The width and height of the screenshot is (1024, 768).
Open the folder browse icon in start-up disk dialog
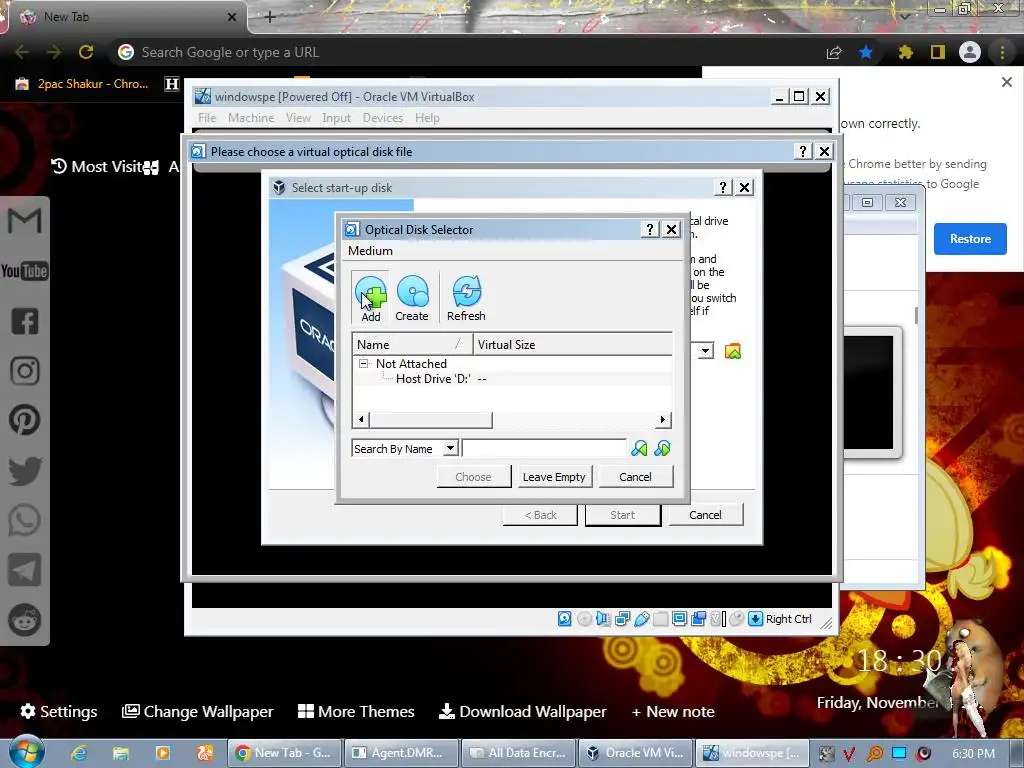(733, 351)
